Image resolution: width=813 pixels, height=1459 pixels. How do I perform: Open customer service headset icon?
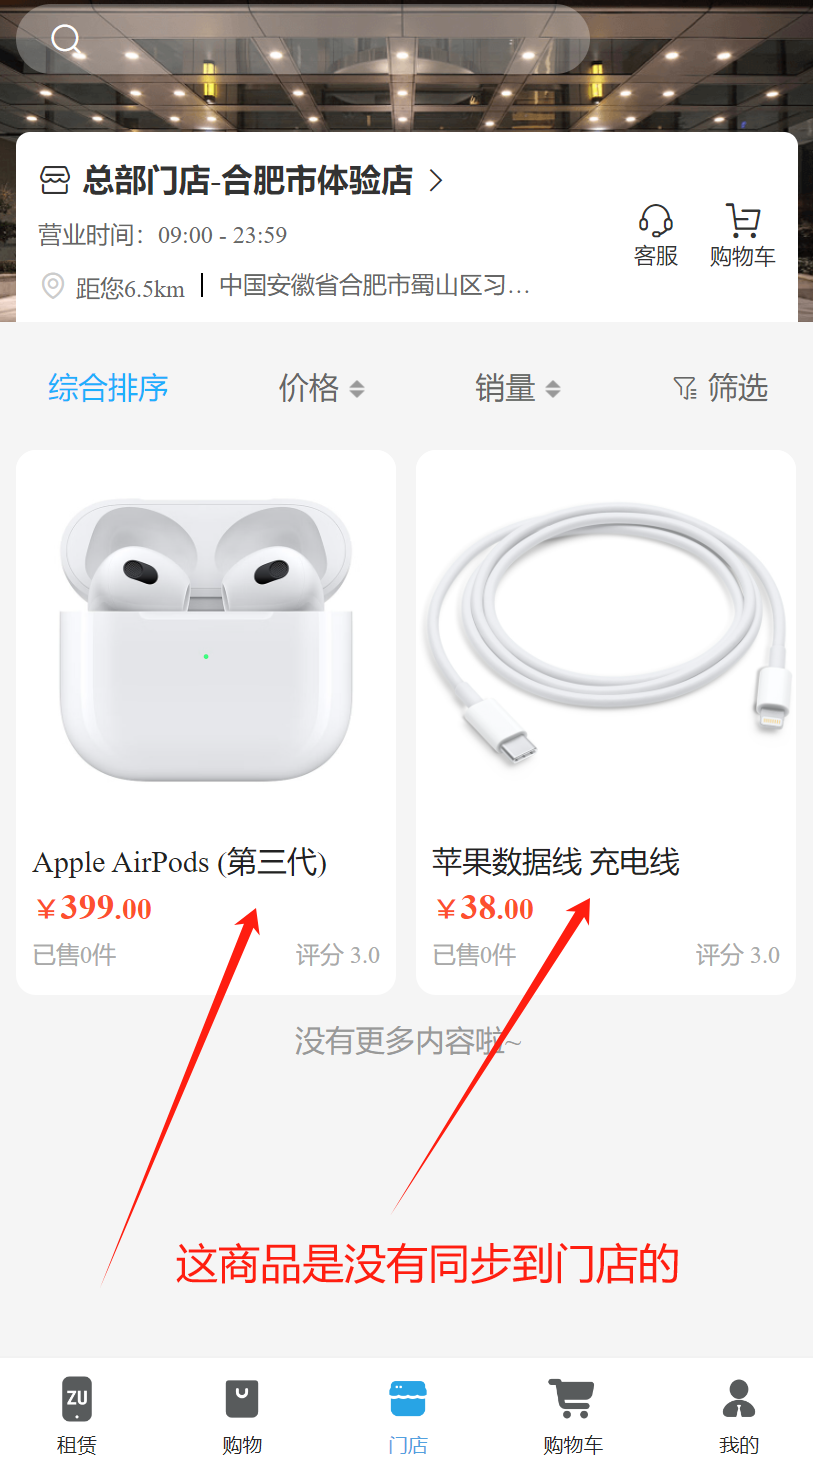coord(656,221)
